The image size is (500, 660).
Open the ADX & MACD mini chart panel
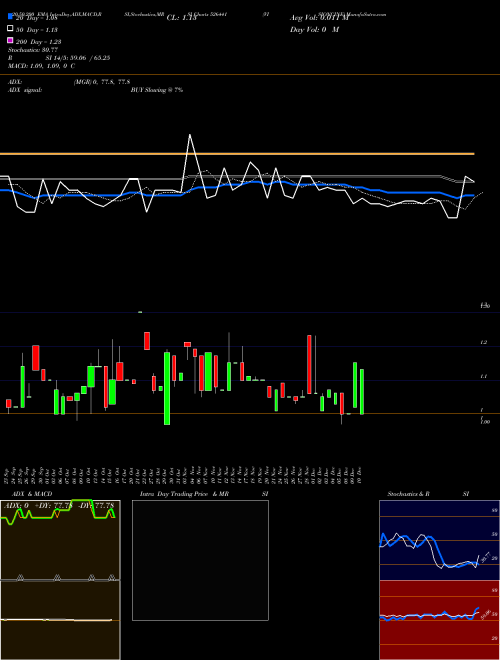[60, 580]
